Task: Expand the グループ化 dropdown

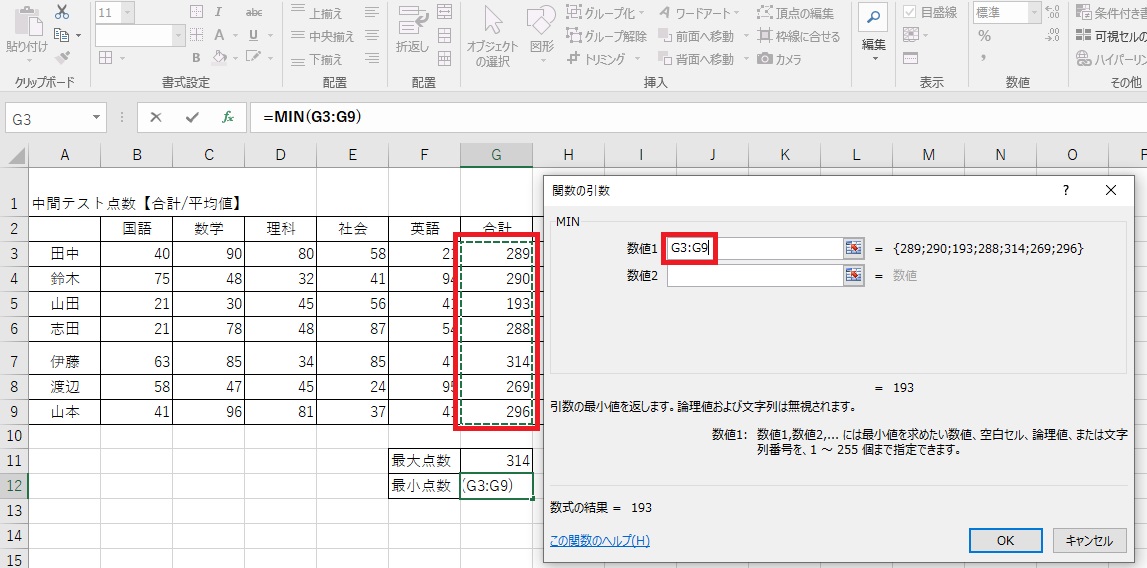Action: click(x=642, y=12)
